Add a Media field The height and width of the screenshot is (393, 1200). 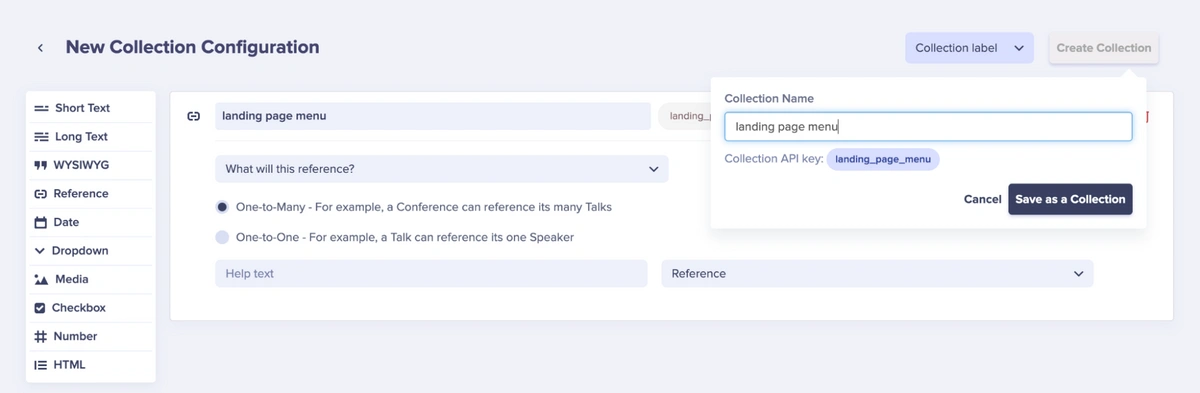click(x=91, y=280)
